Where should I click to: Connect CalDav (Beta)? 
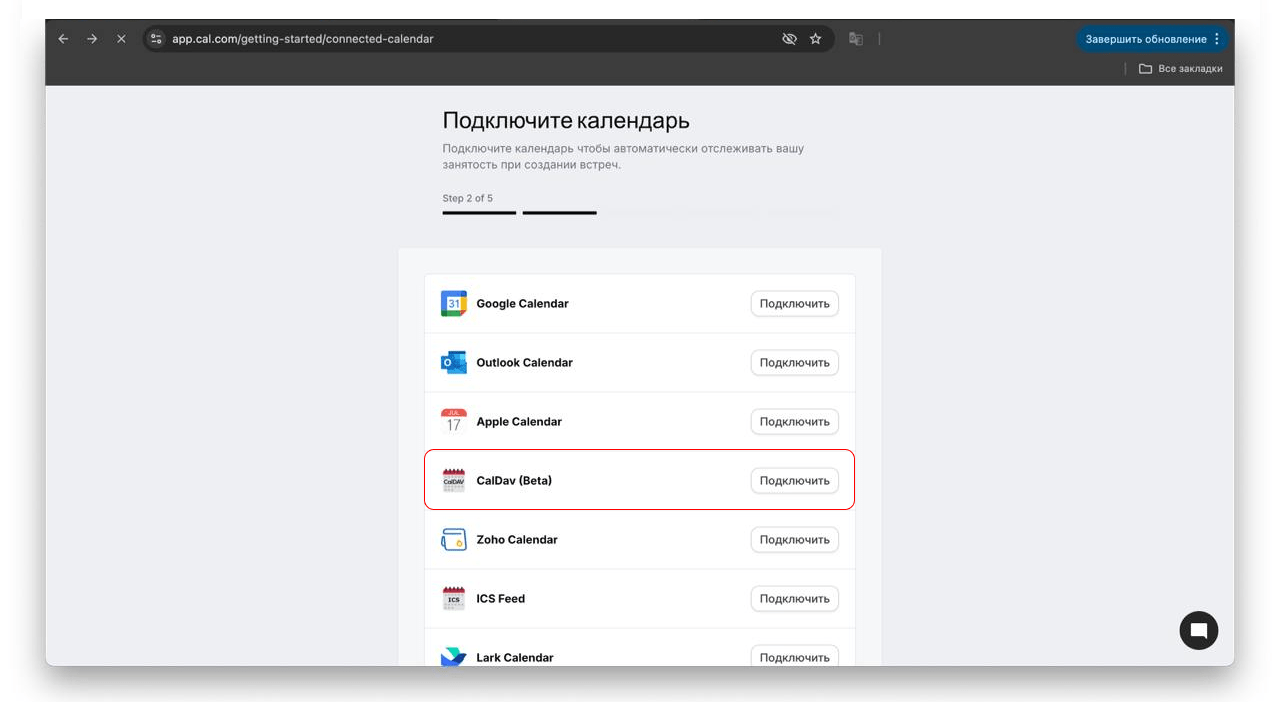(795, 481)
